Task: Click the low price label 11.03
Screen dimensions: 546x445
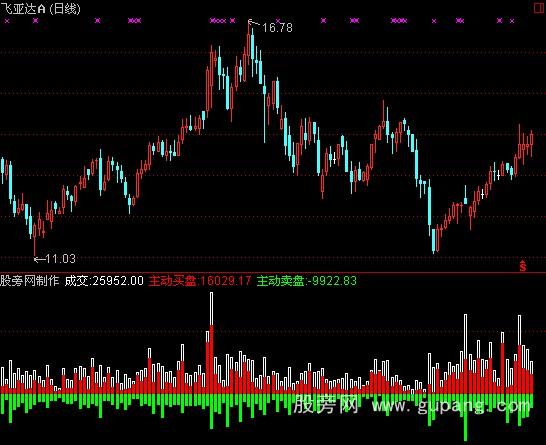Action: click(61, 259)
